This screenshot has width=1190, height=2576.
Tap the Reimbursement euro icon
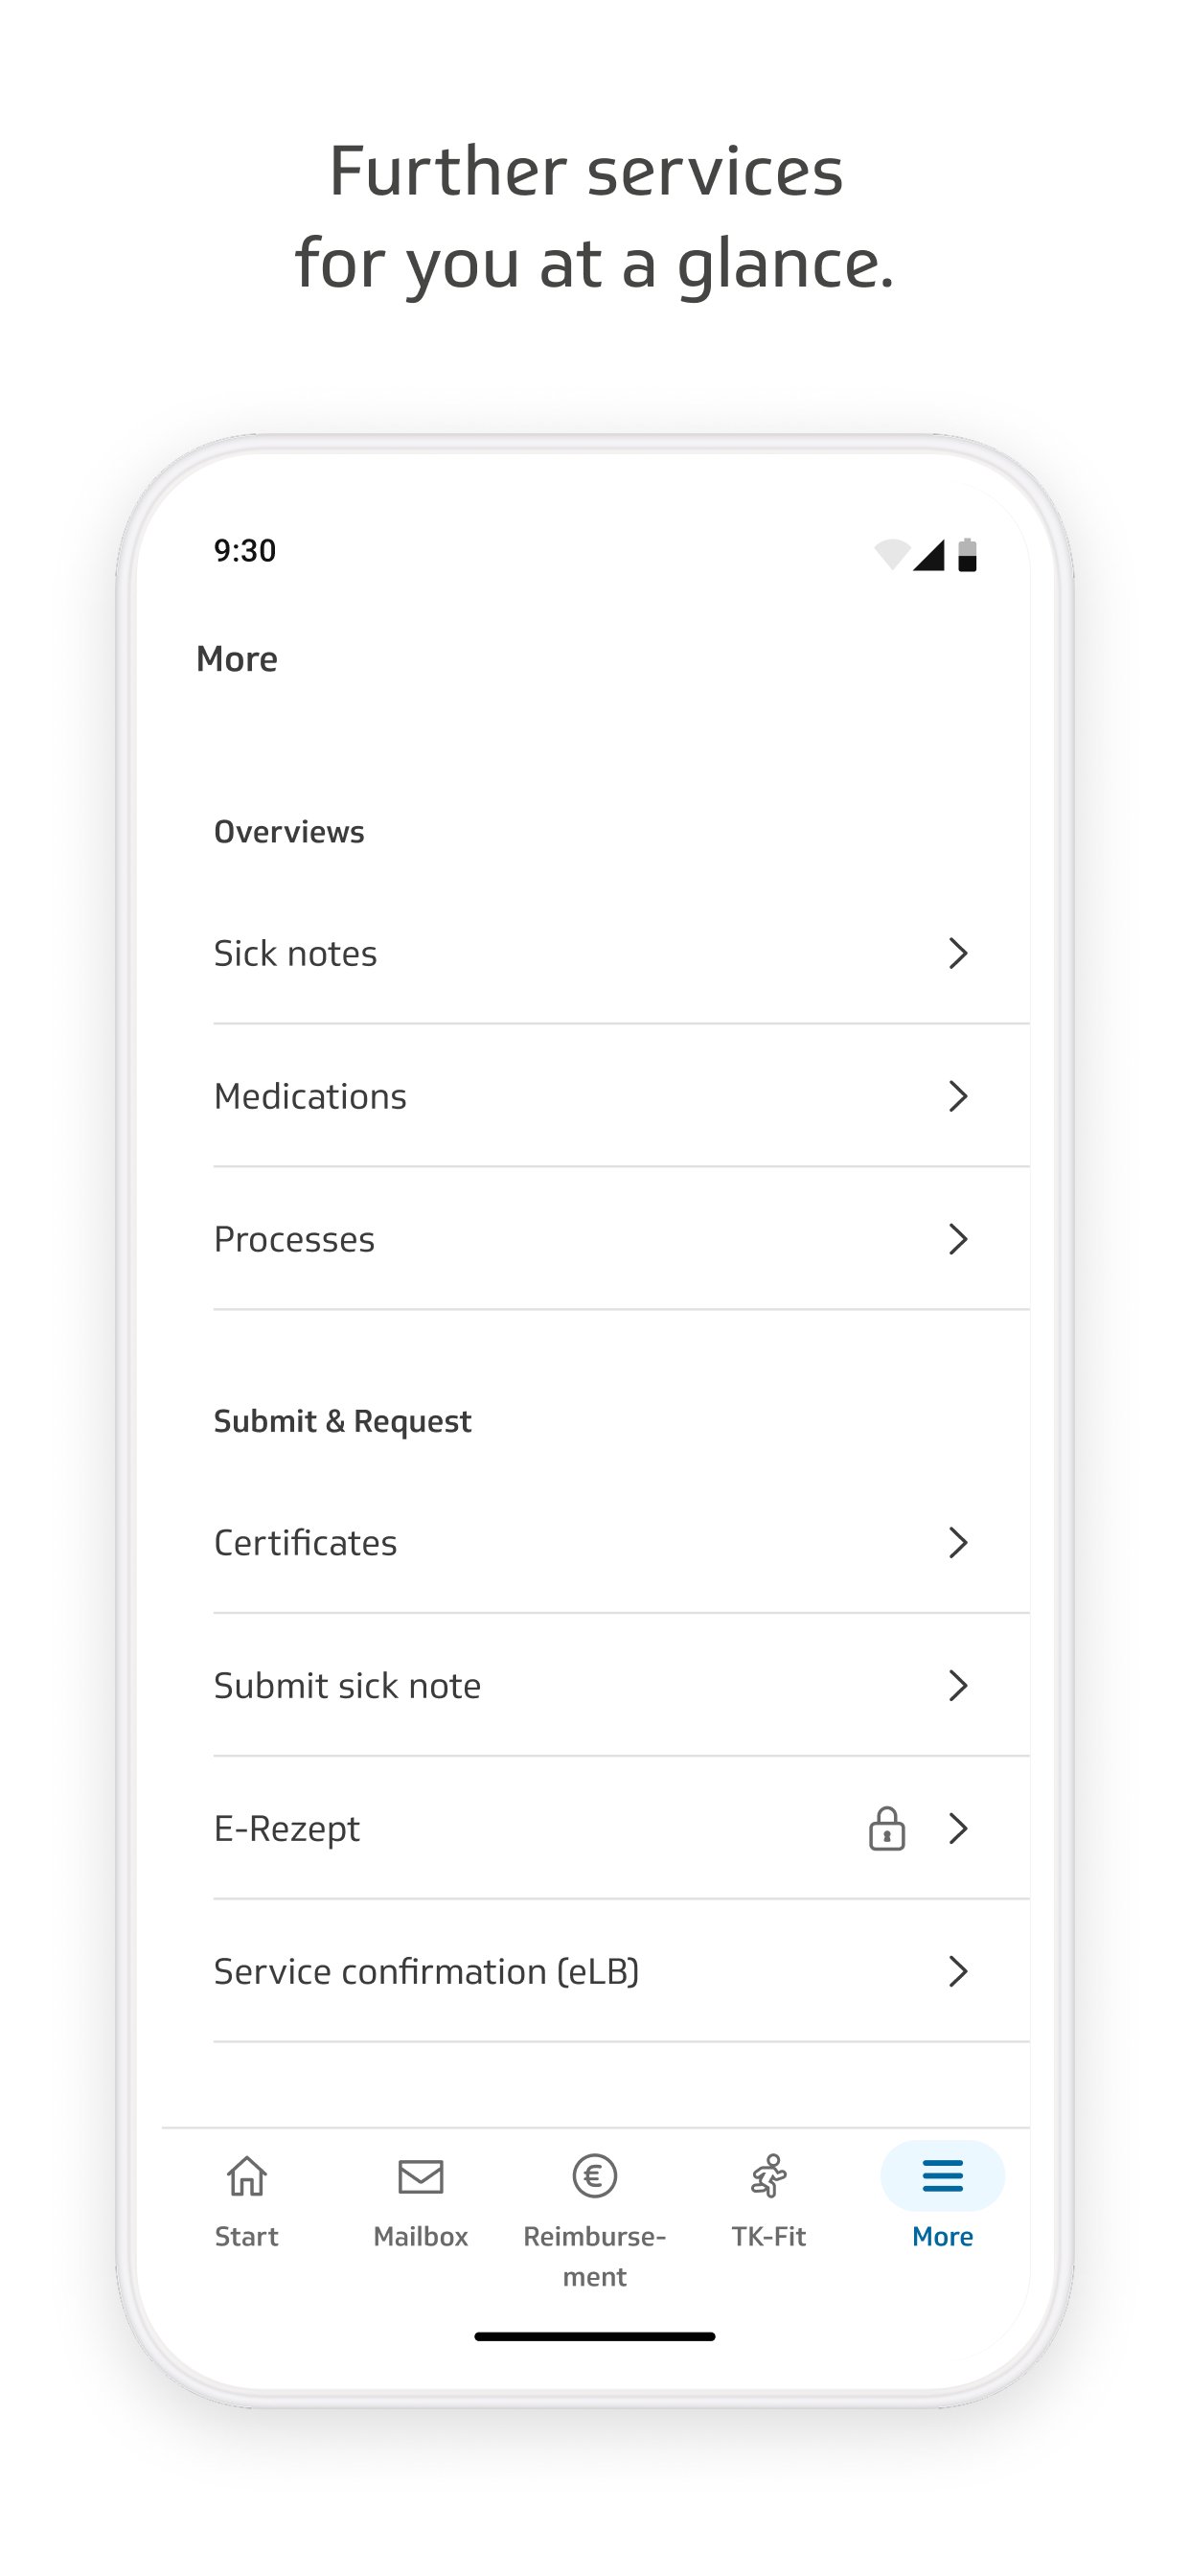pos(594,2176)
